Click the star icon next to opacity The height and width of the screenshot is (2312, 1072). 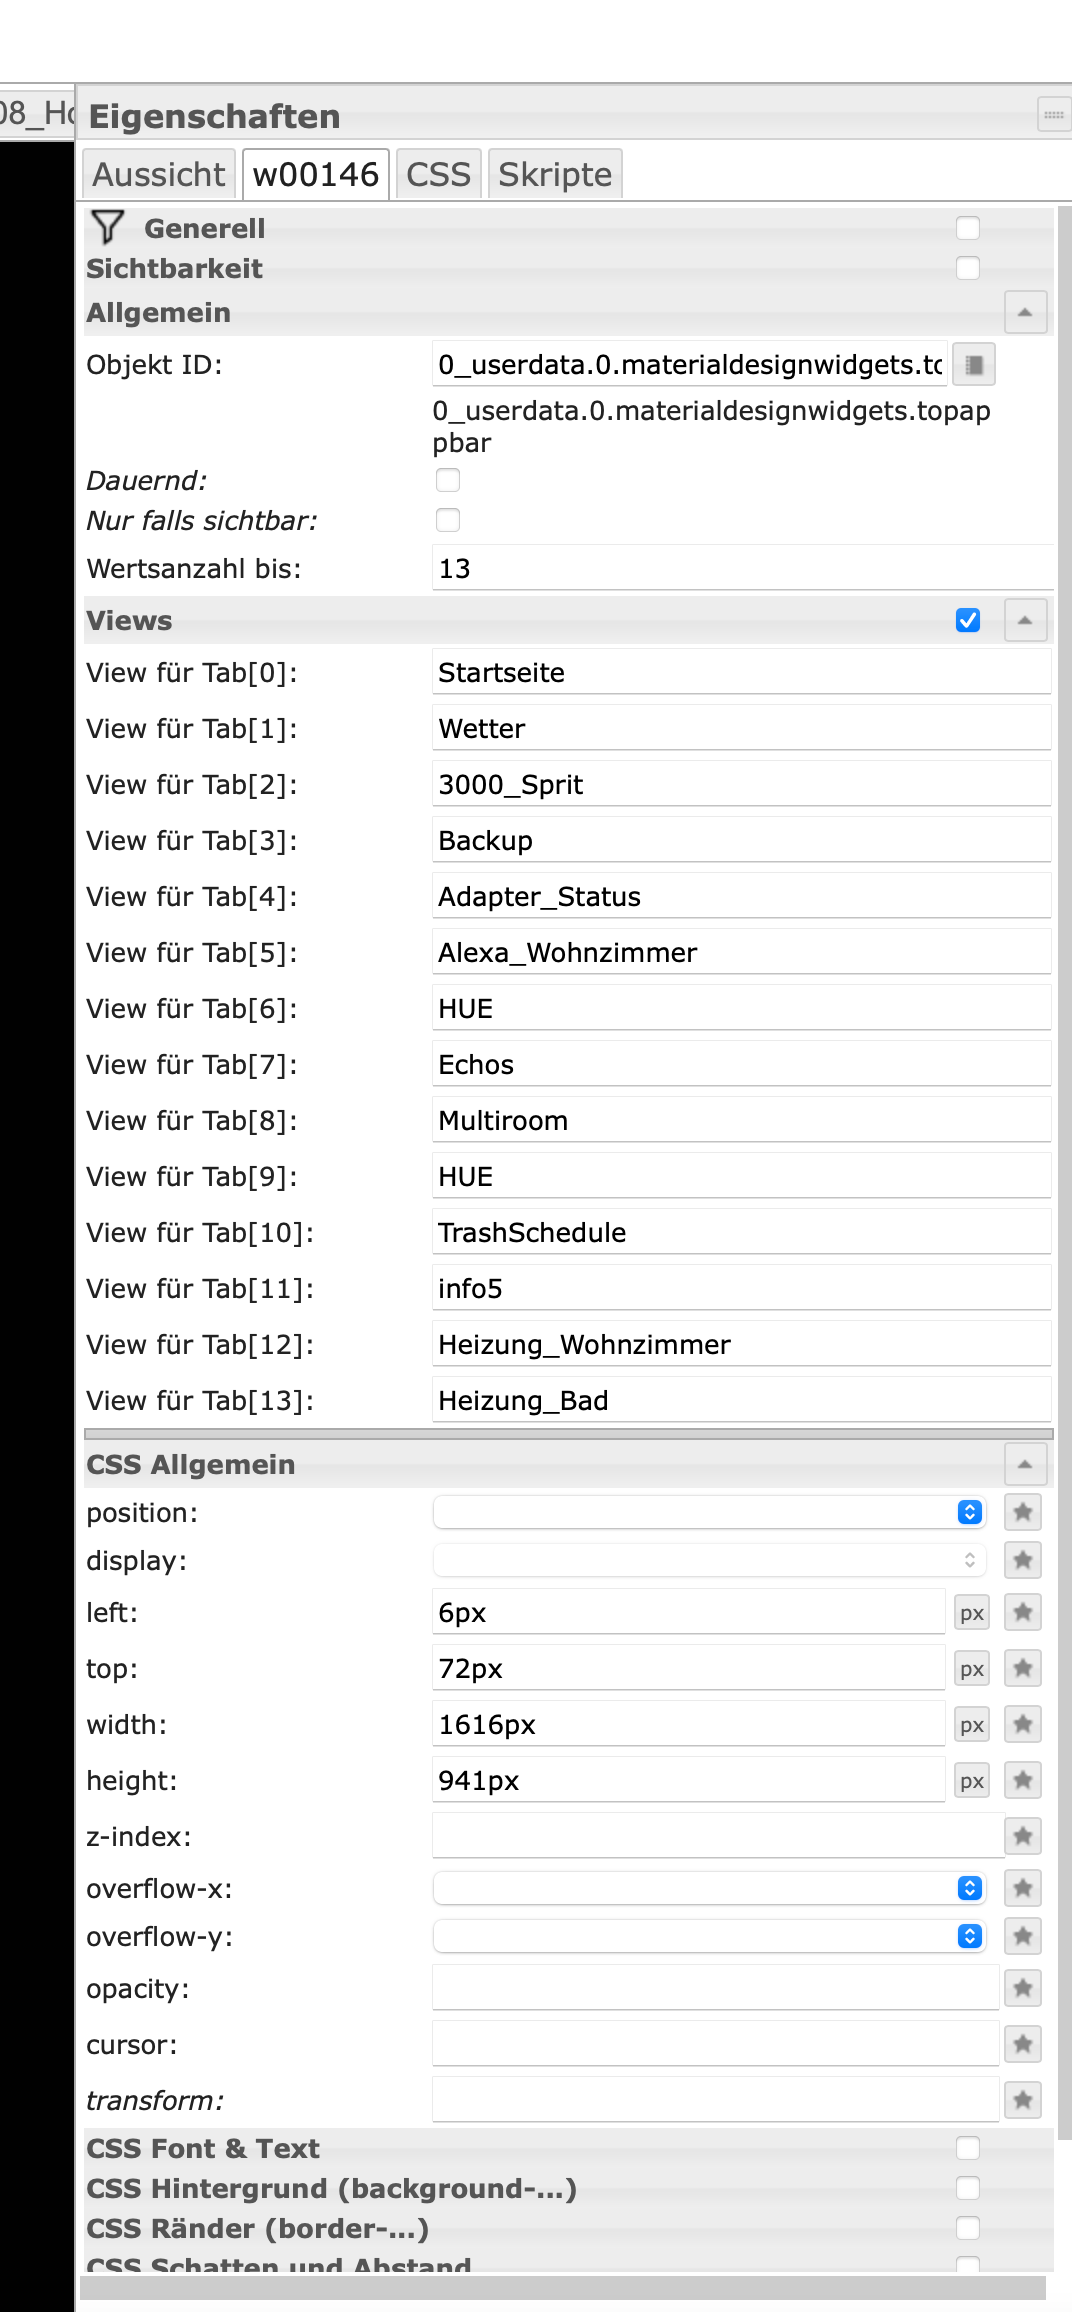click(1023, 1988)
